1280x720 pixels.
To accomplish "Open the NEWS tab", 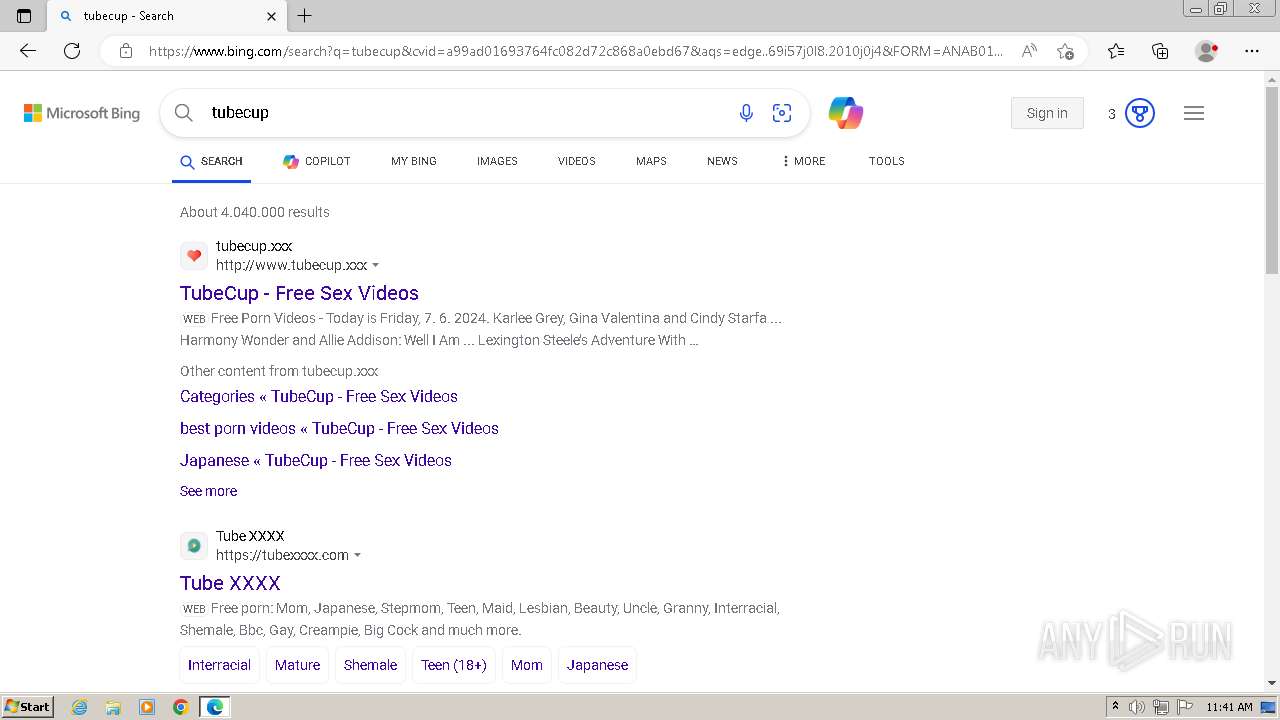I will pyautogui.click(x=722, y=161).
